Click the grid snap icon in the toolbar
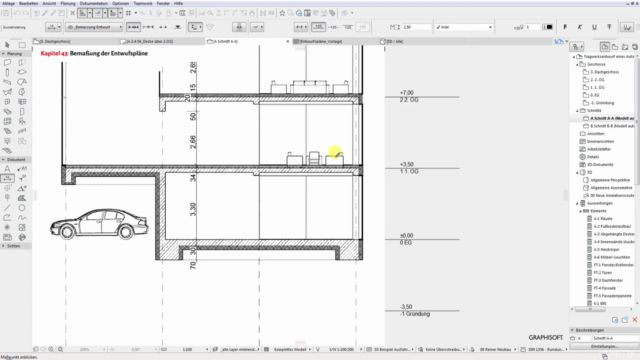640x360 pixels. point(128,13)
